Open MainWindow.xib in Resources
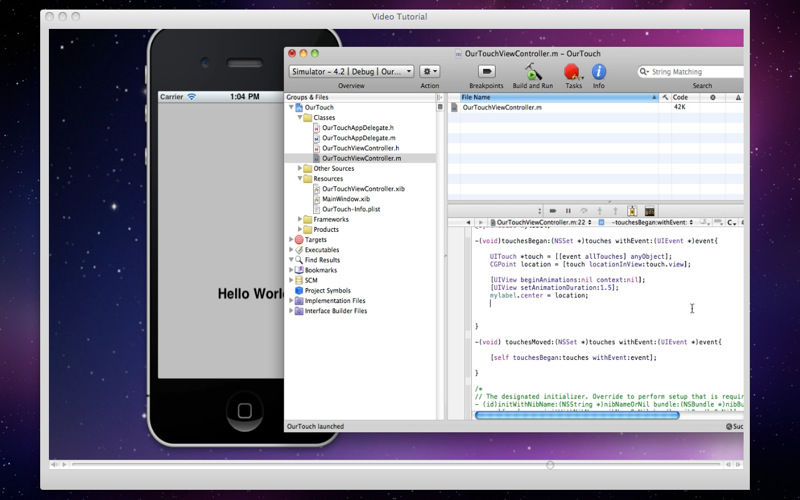 (x=346, y=199)
